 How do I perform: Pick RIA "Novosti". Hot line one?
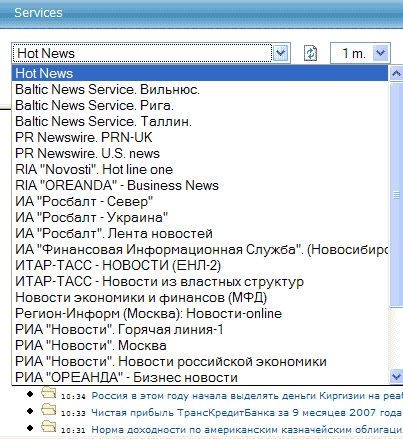point(200,169)
